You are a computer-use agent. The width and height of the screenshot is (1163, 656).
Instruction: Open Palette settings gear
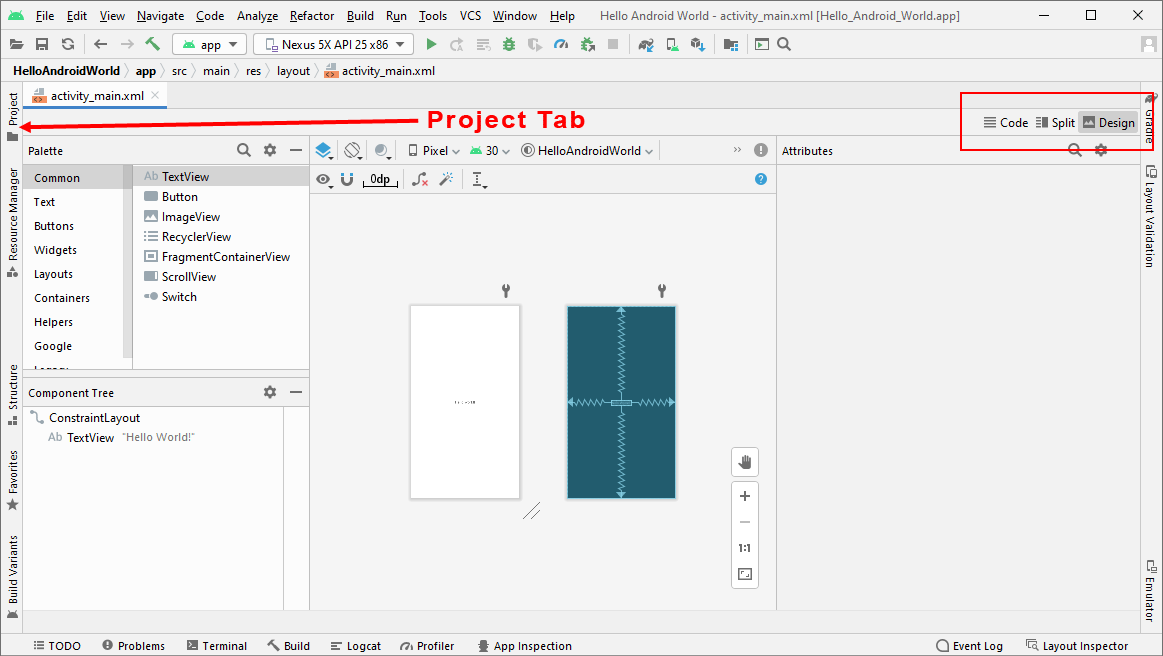[x=270, y=150]
